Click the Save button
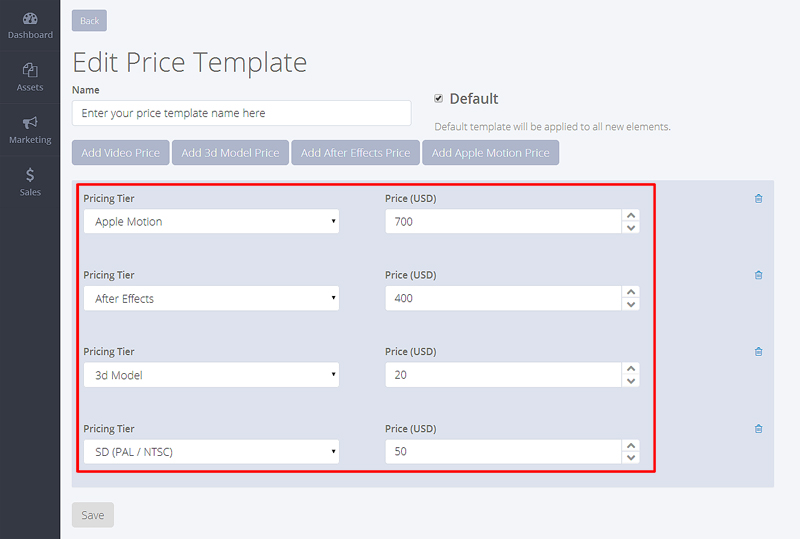The image size is (800, 539). [93, 515]
